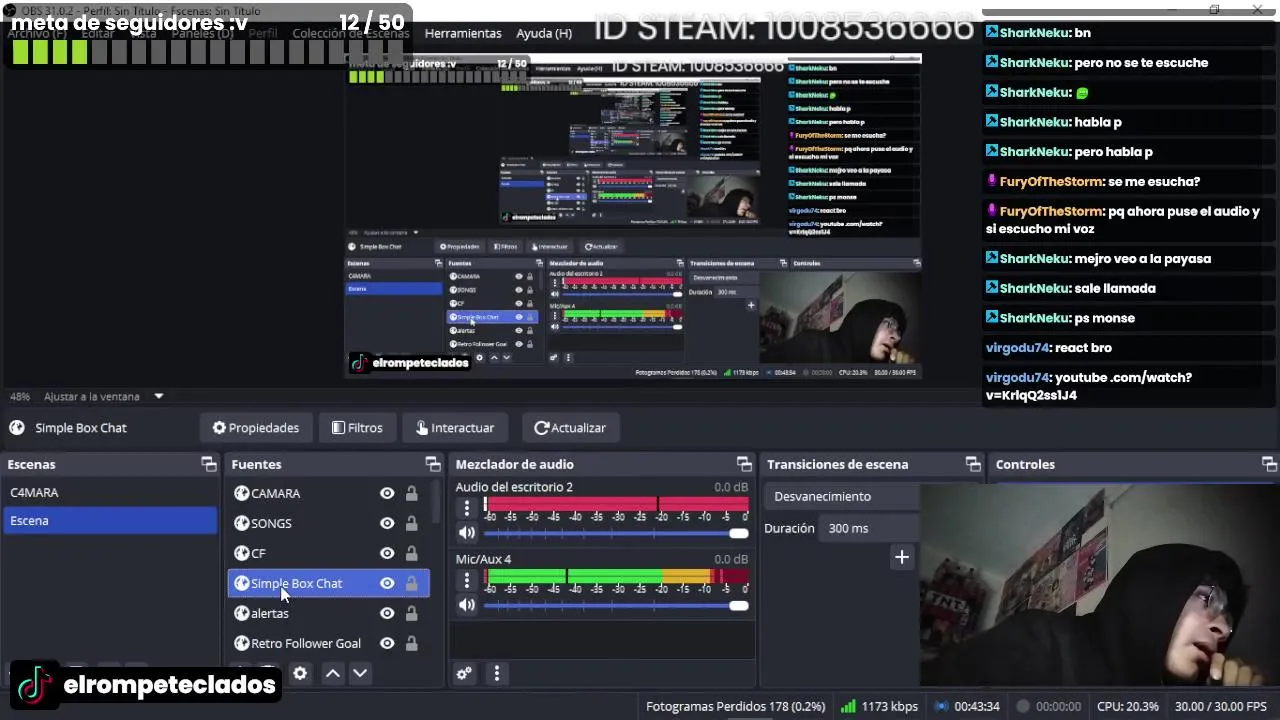
Task: Click source icon next to Simple Box Chat toolbar label
Action: tap(17, 428)
